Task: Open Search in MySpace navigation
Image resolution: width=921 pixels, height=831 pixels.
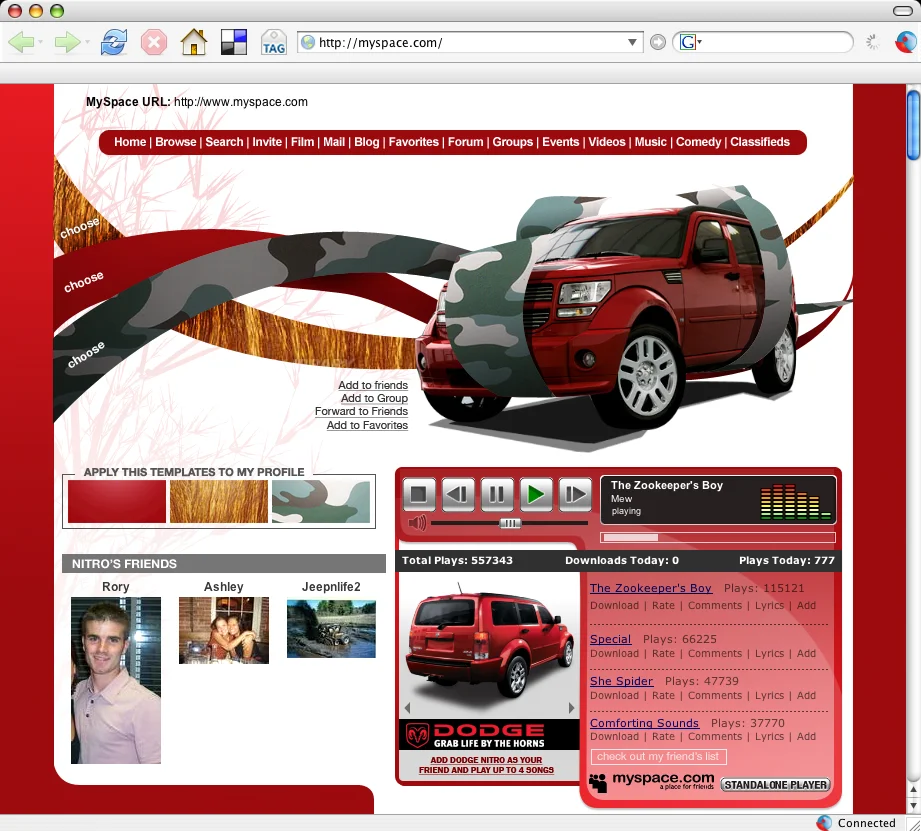Action: [224, 142]
